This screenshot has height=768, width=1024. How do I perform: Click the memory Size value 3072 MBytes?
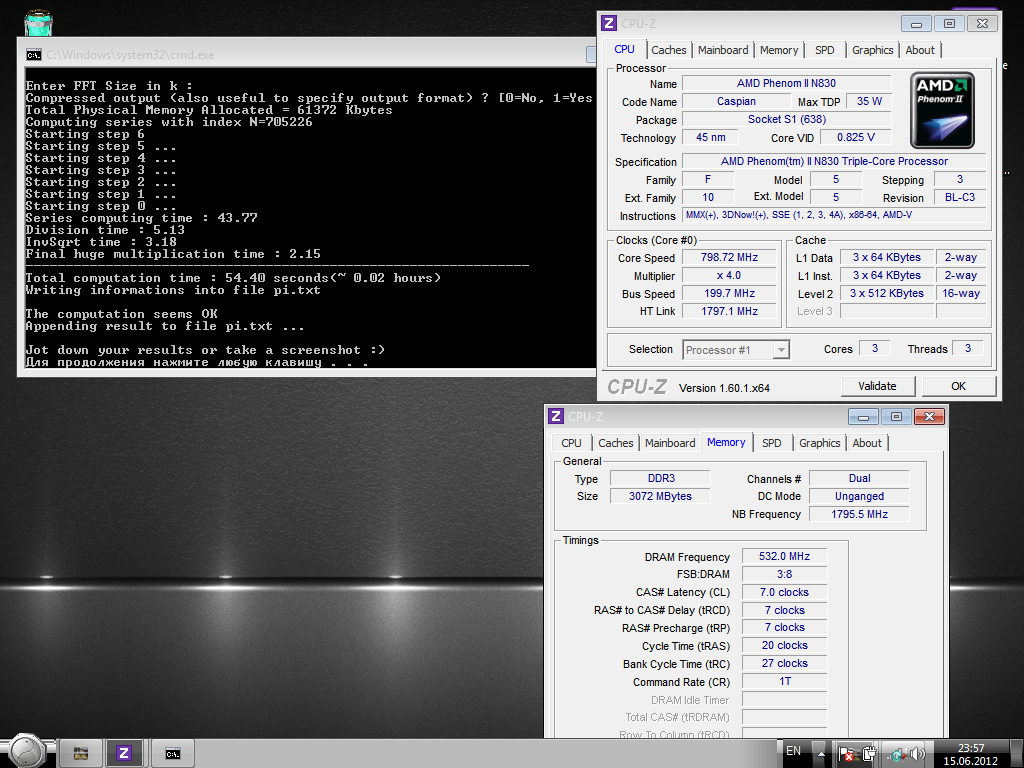pos(660,496)
